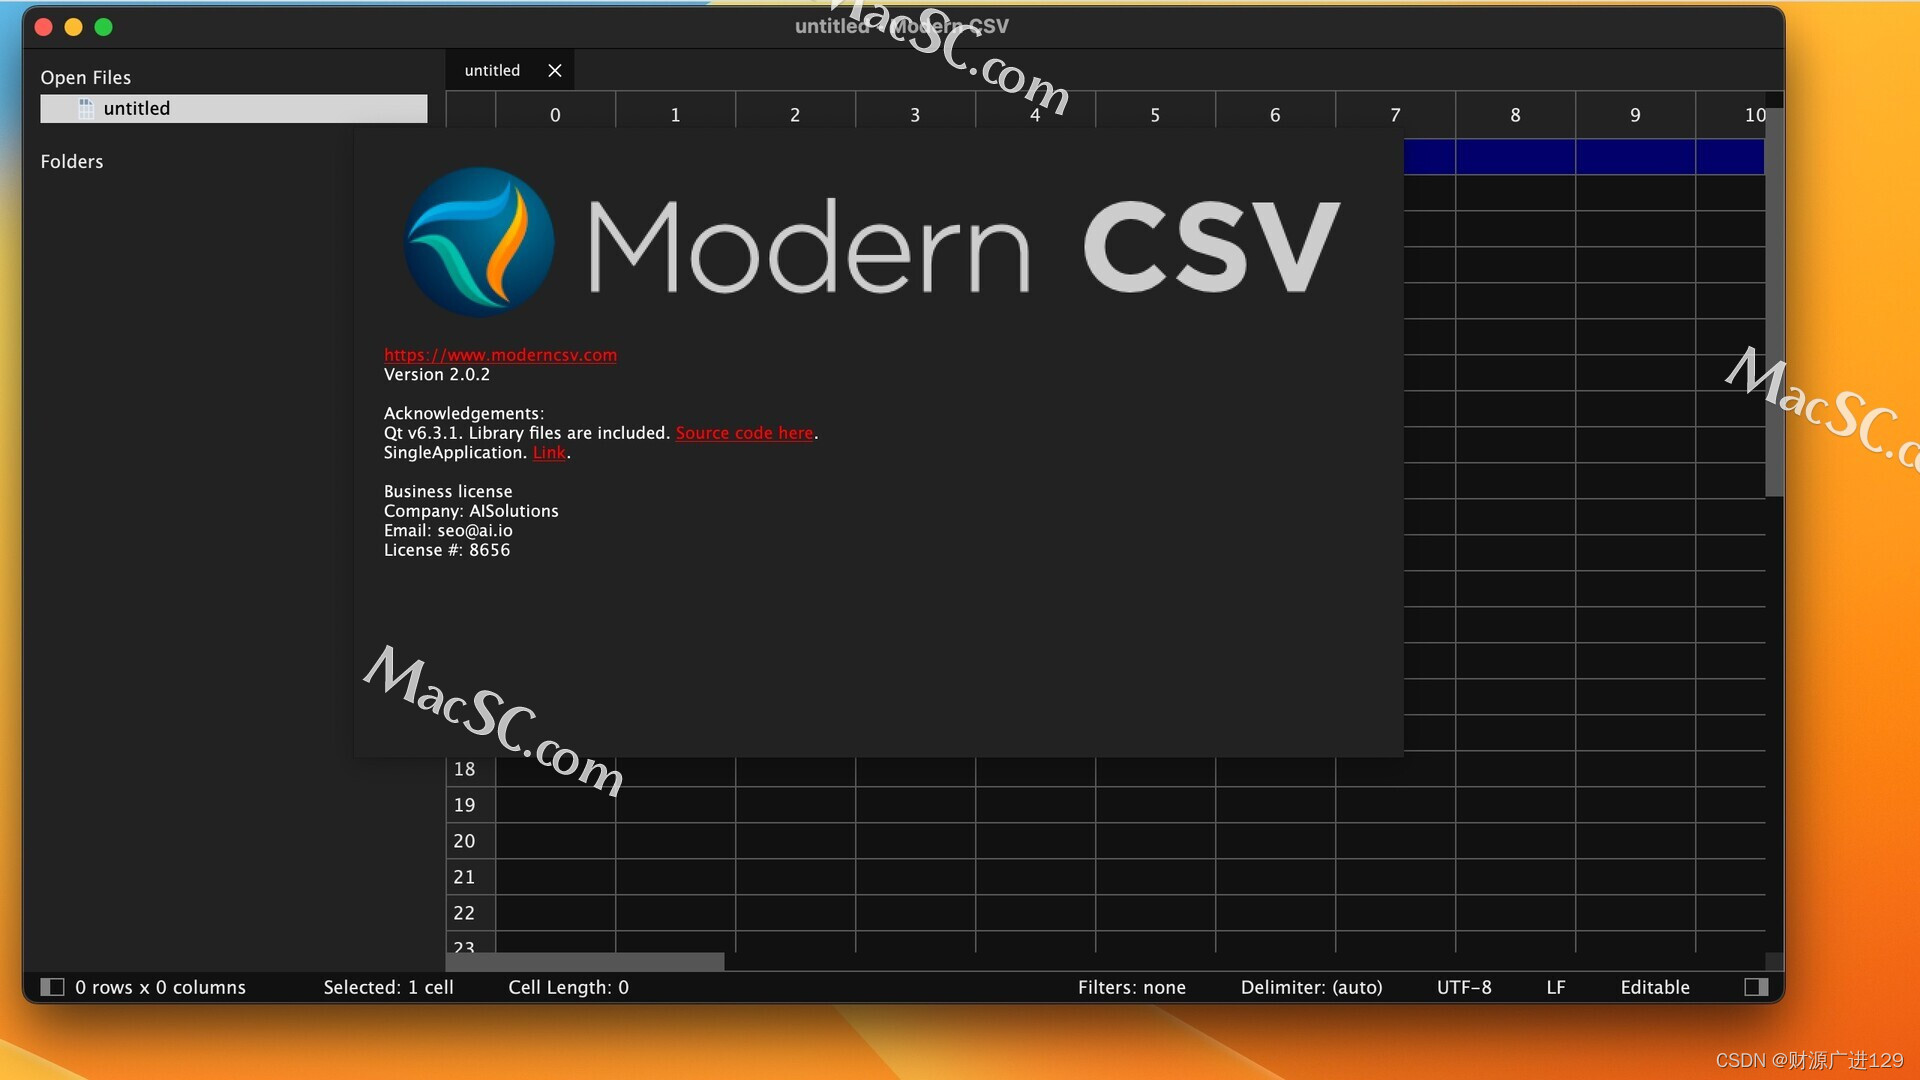Click the UTF-8 encoding status icon
The width and height of the screenshot is (1920, 1080).
pos(1462,986)
